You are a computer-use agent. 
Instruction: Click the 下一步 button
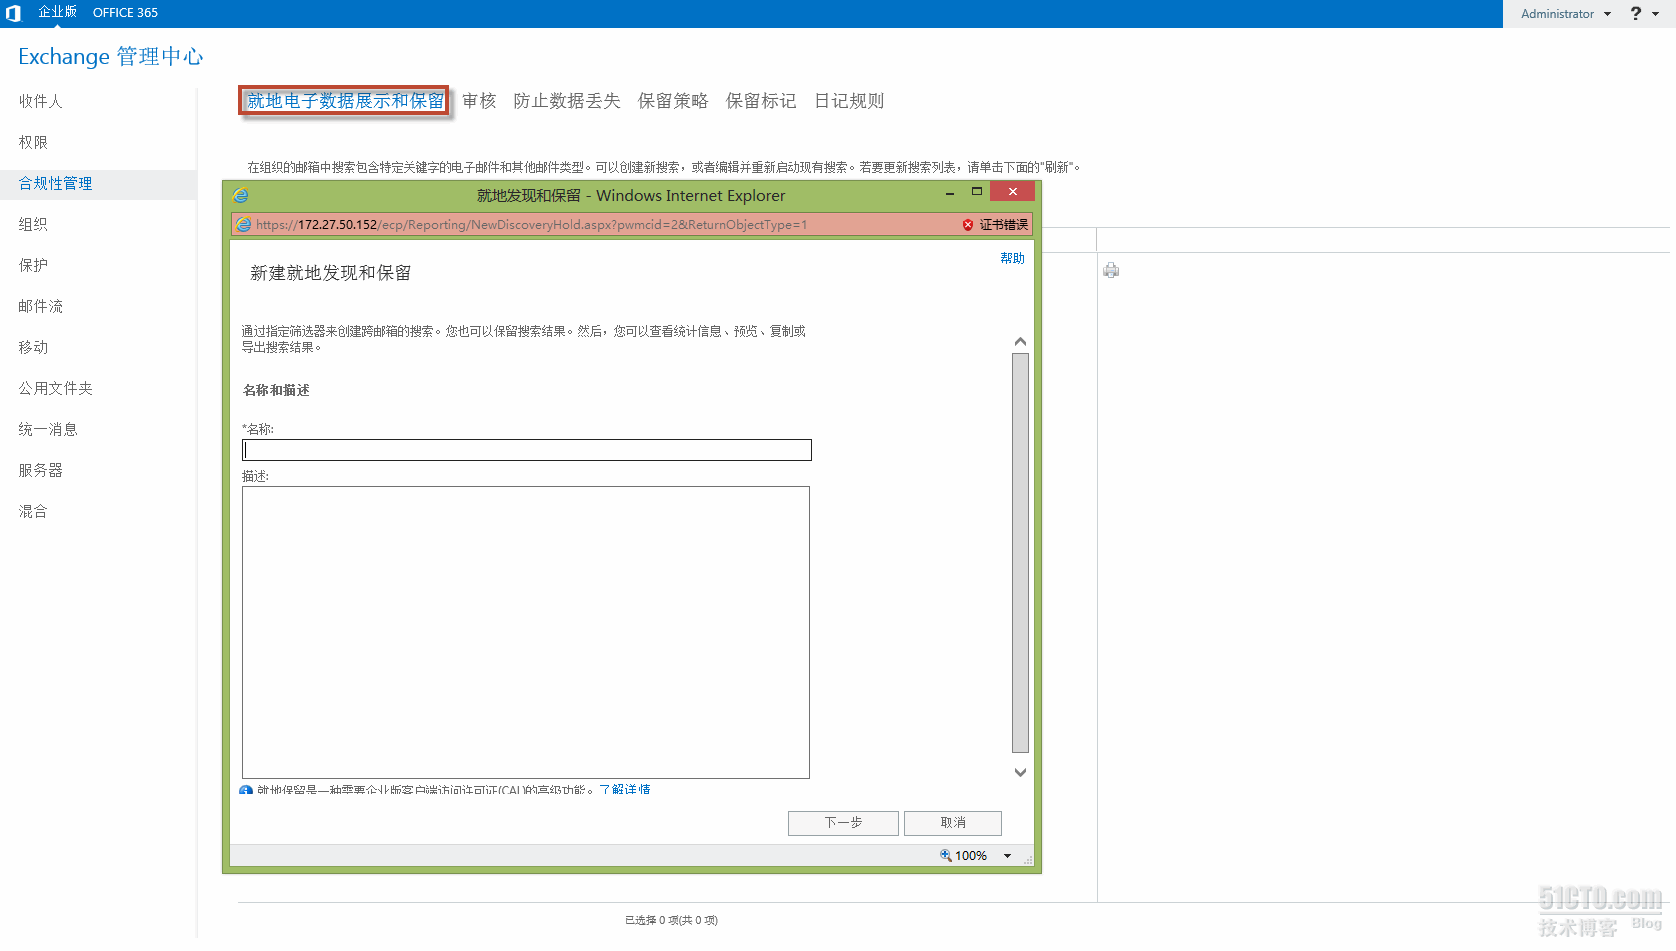pyautogui.click(x=843, y=823)
